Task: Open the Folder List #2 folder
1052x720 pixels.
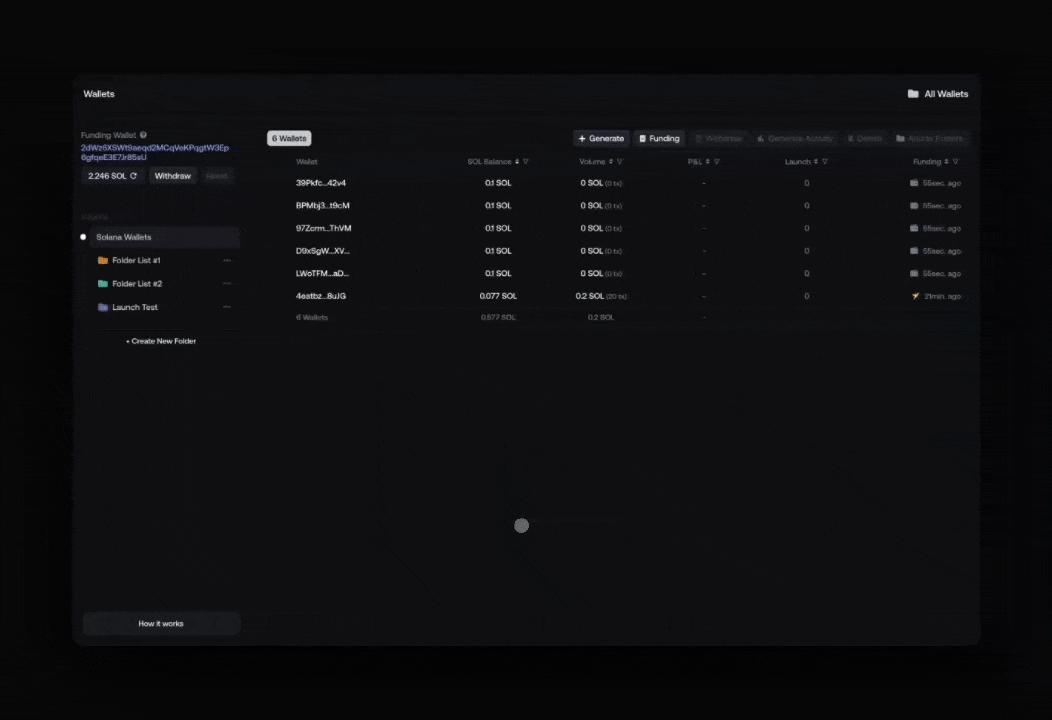Action: tap(137, 284)
